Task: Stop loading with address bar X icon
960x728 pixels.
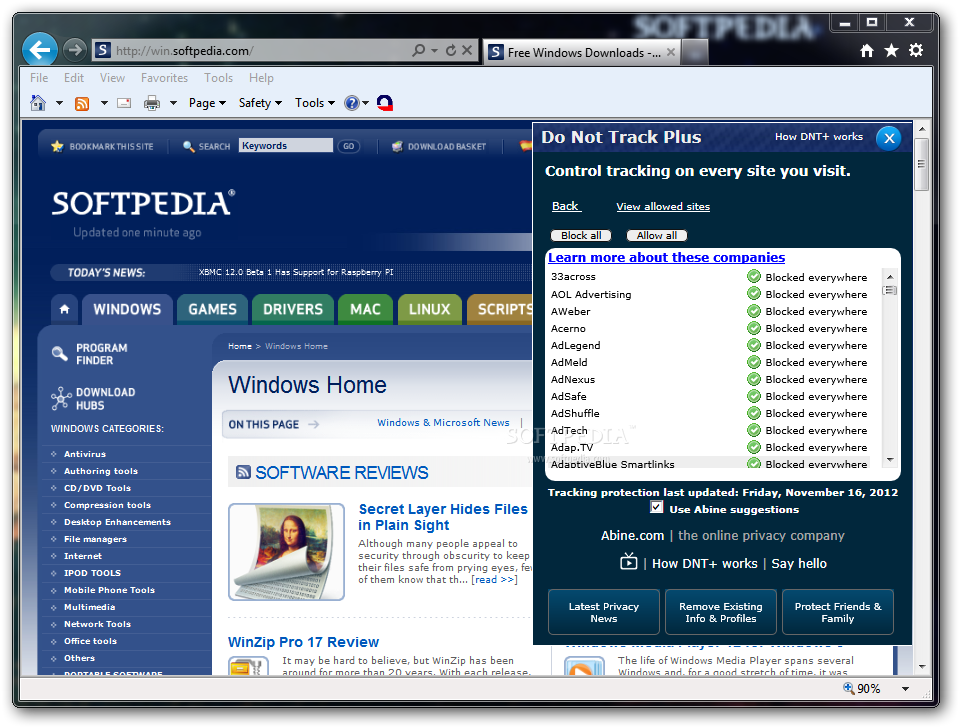Action: (x=467, y=50)
